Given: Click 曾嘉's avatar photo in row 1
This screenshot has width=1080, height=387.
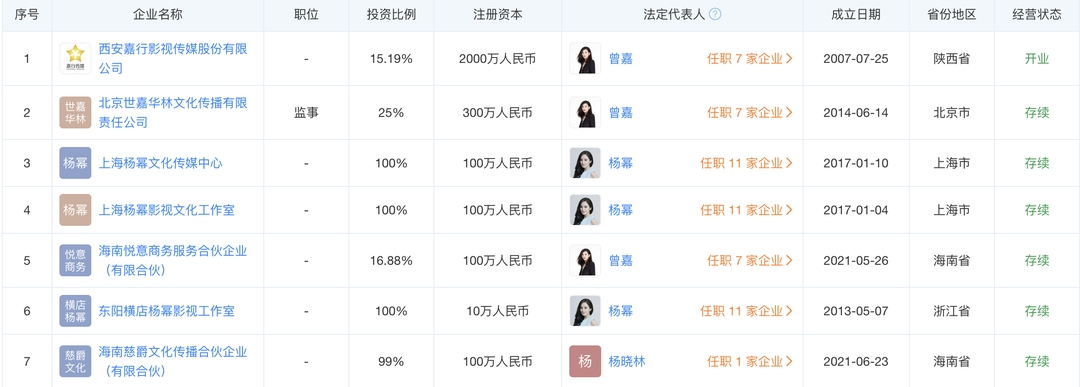Looking at the screenshot, I should 585,59.
